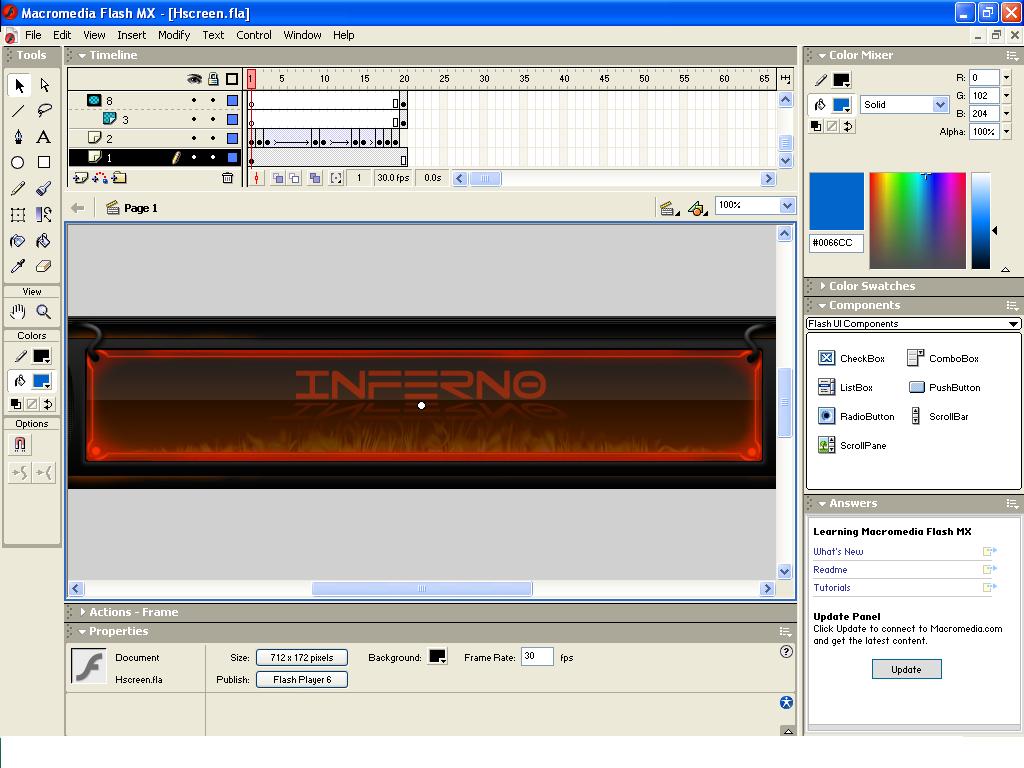Choose the Zoom magnifier tool
The width and height of the screenshot is (1024, 768).
44,312
